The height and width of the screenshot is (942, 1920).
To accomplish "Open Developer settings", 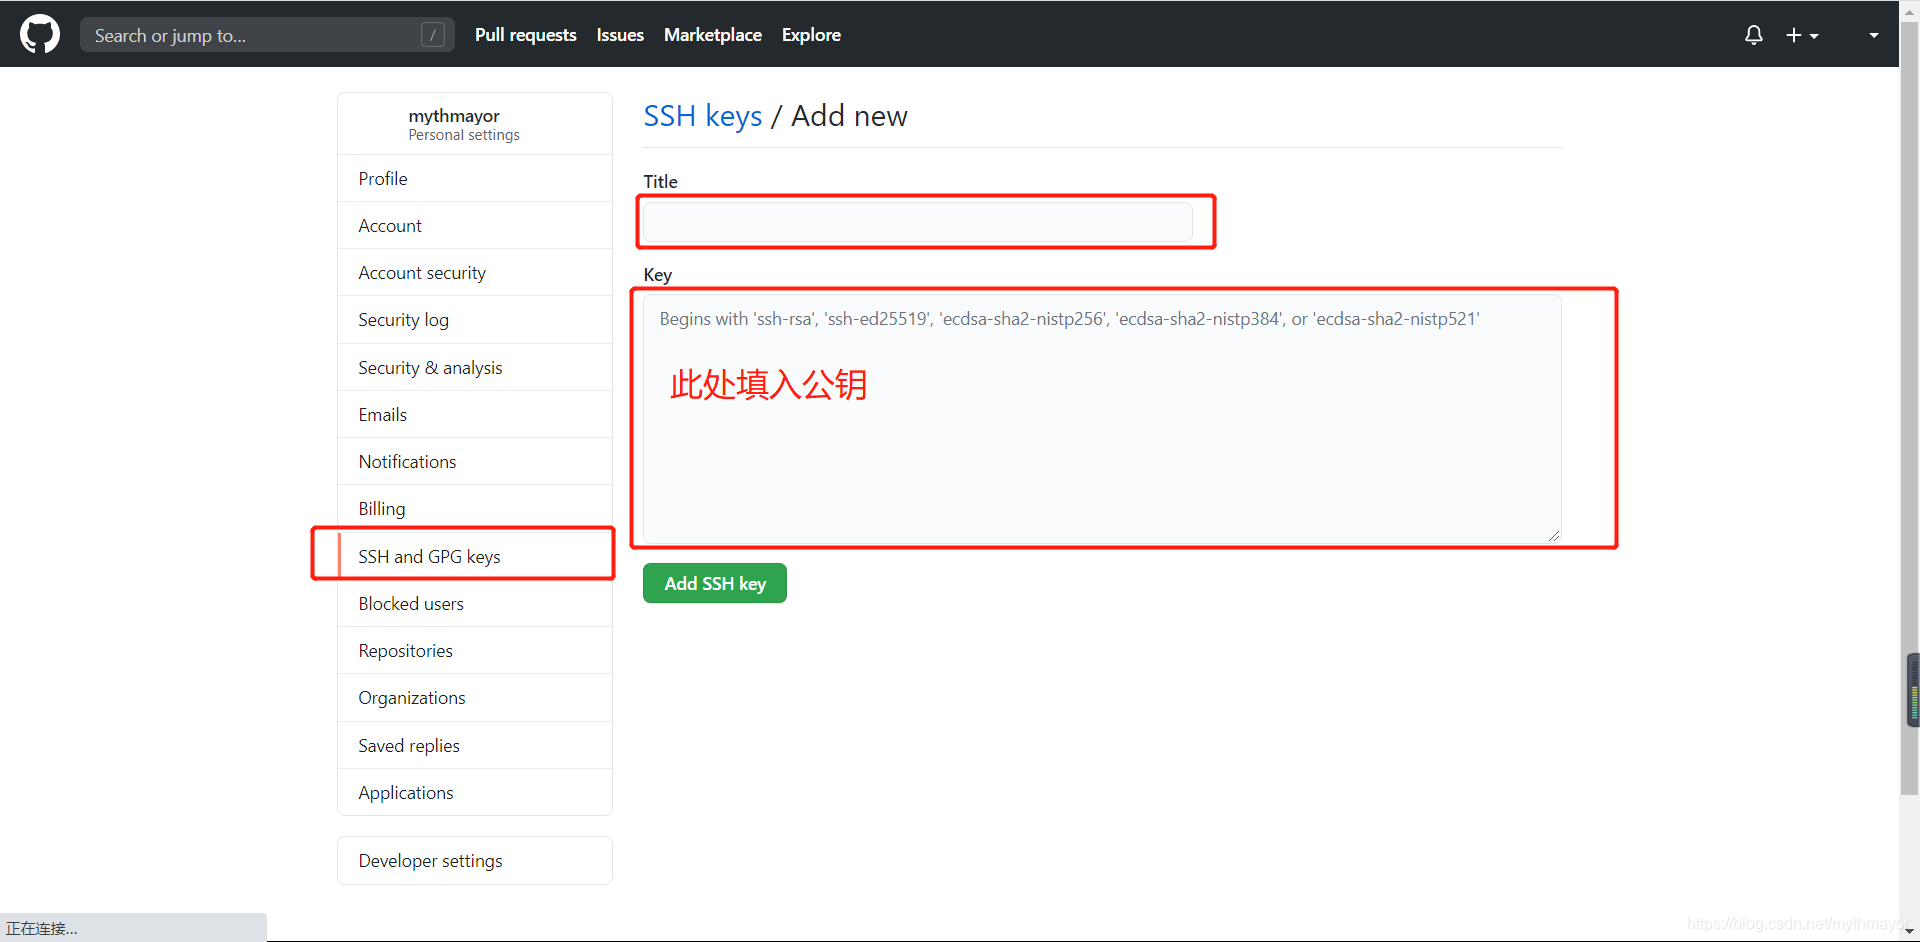I will coord(475,860).
